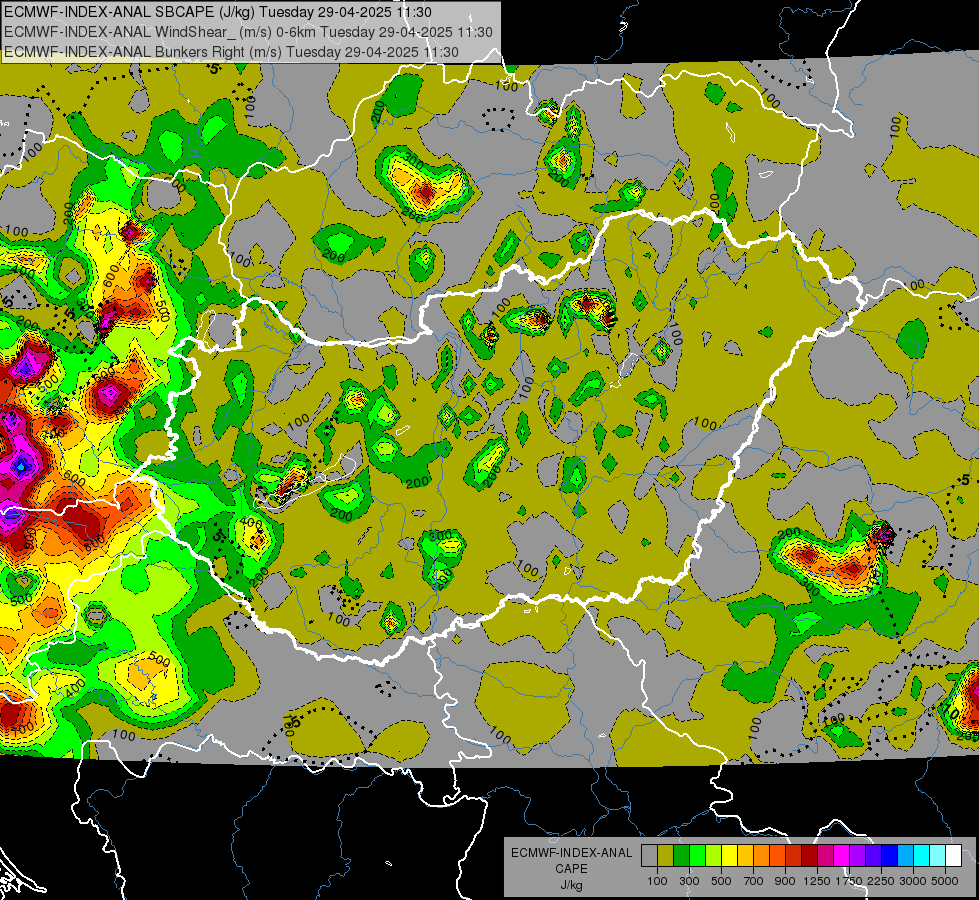Click the pure dark blue legend swatch

coord(890,855)
